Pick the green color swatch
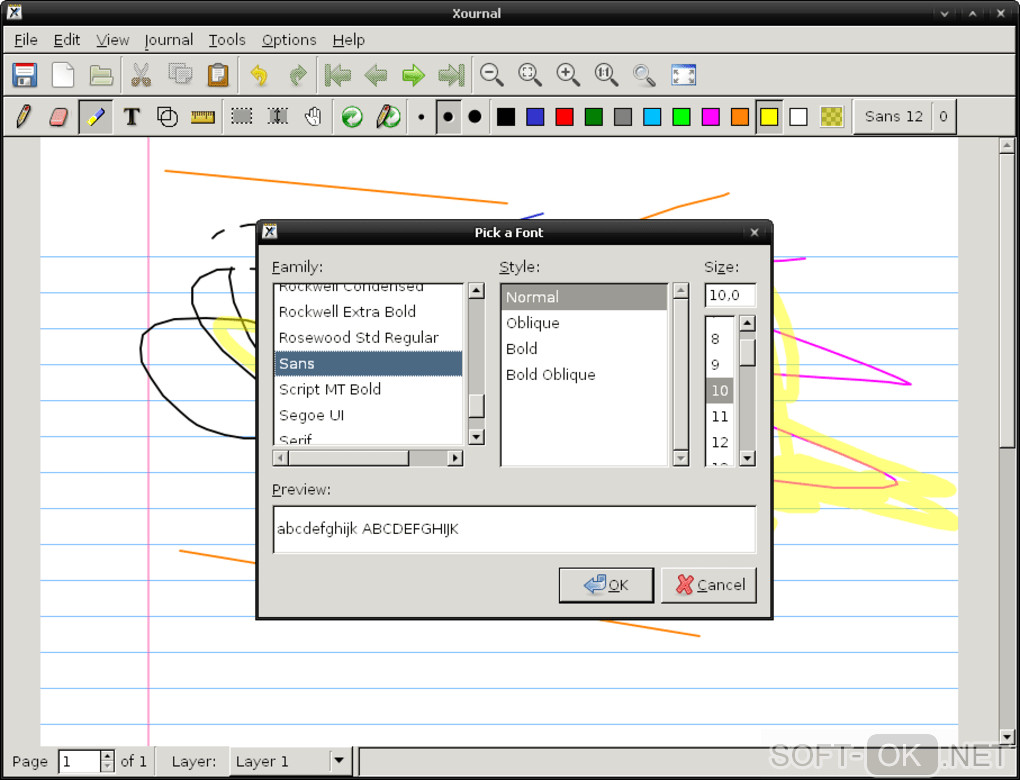The width and height of the screenshot is (1020, 780). pyautogui.click(x=593, y=117)
